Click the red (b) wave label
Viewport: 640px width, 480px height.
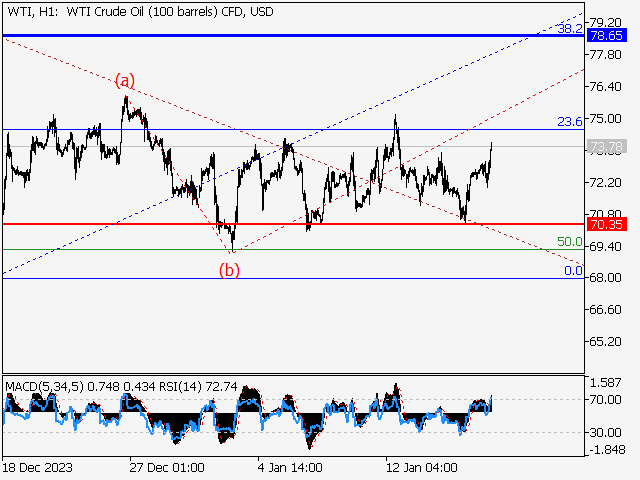(229, 270)
